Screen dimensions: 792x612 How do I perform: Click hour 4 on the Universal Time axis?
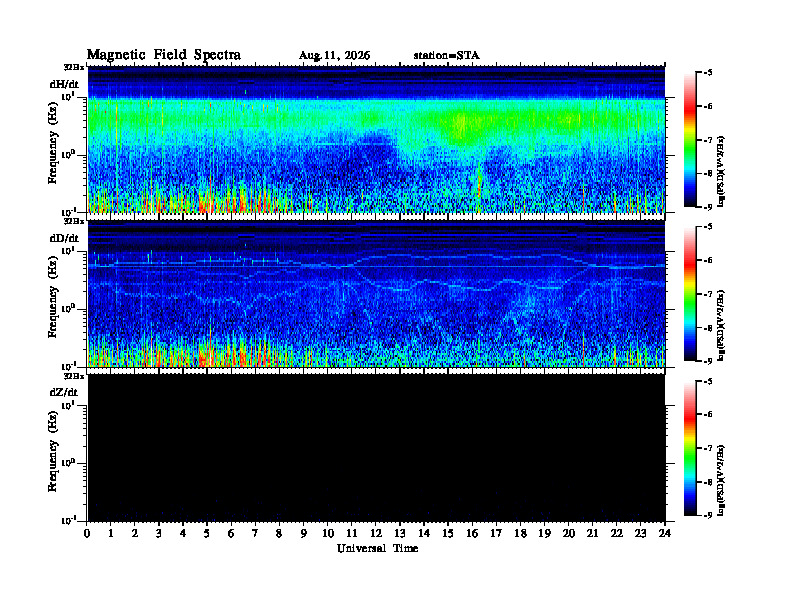point(183,534)
